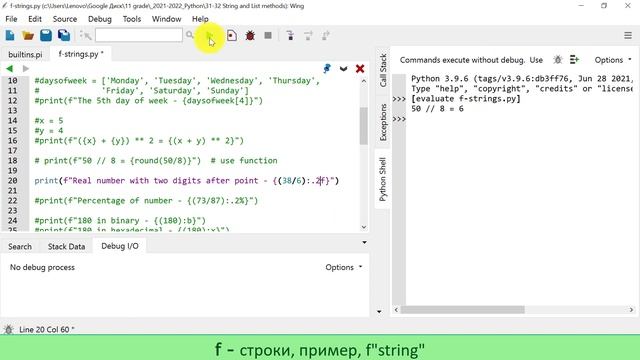Open the Python Shell Options dropdown
This screenshot has width=640, height=360.
613,60
